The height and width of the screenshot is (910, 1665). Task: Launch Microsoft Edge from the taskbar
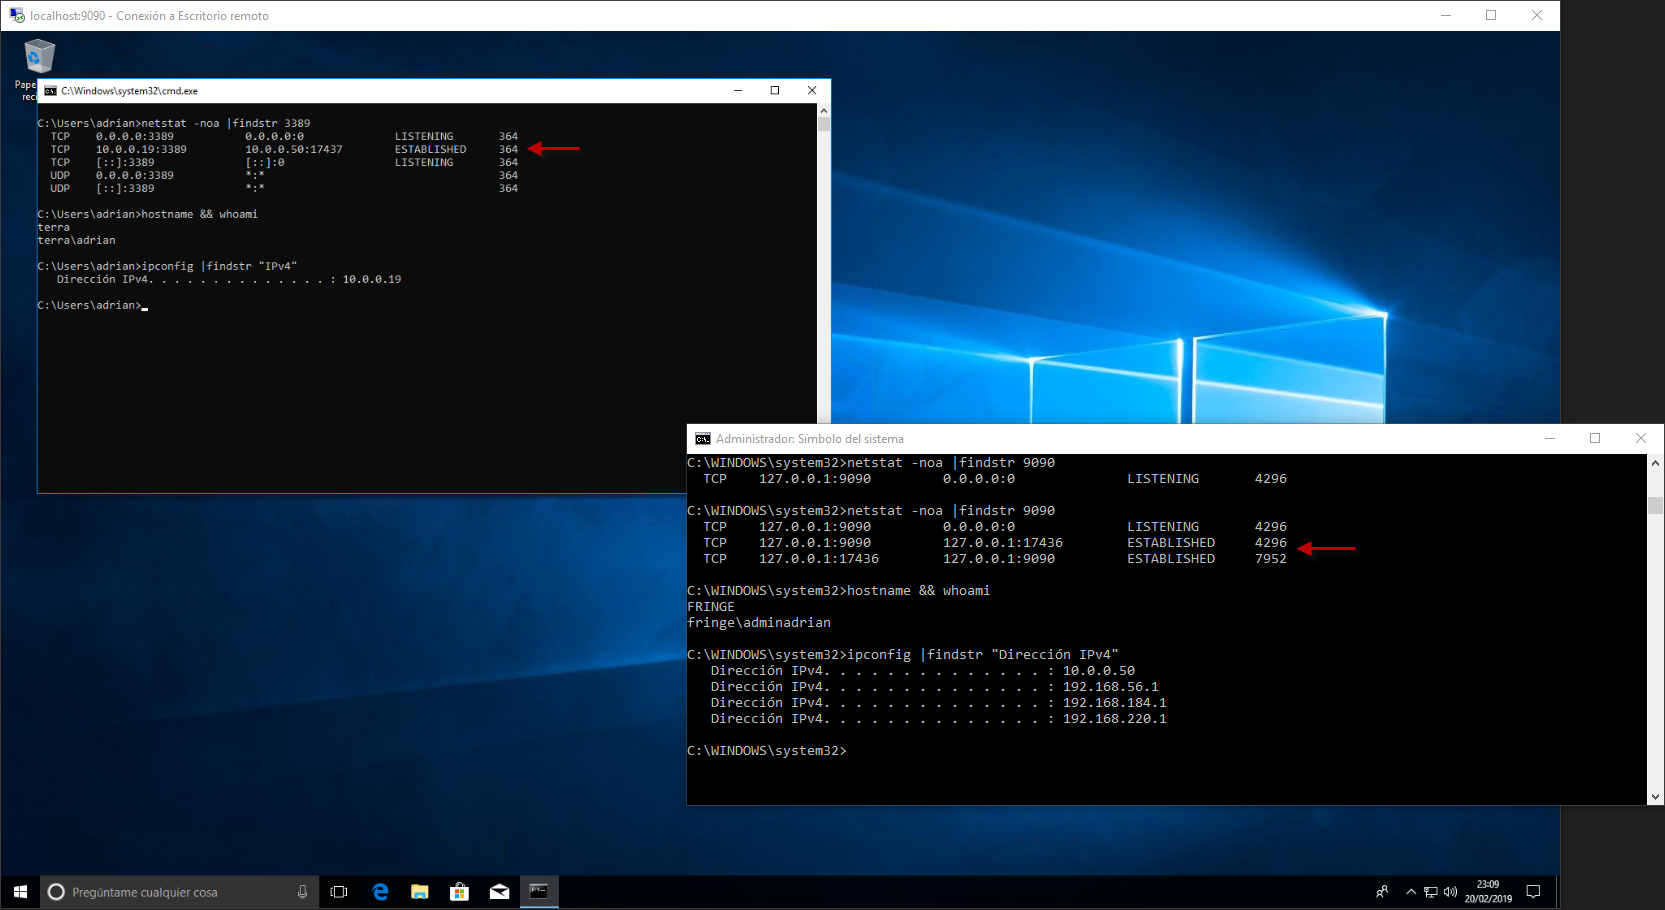[380, 892]
